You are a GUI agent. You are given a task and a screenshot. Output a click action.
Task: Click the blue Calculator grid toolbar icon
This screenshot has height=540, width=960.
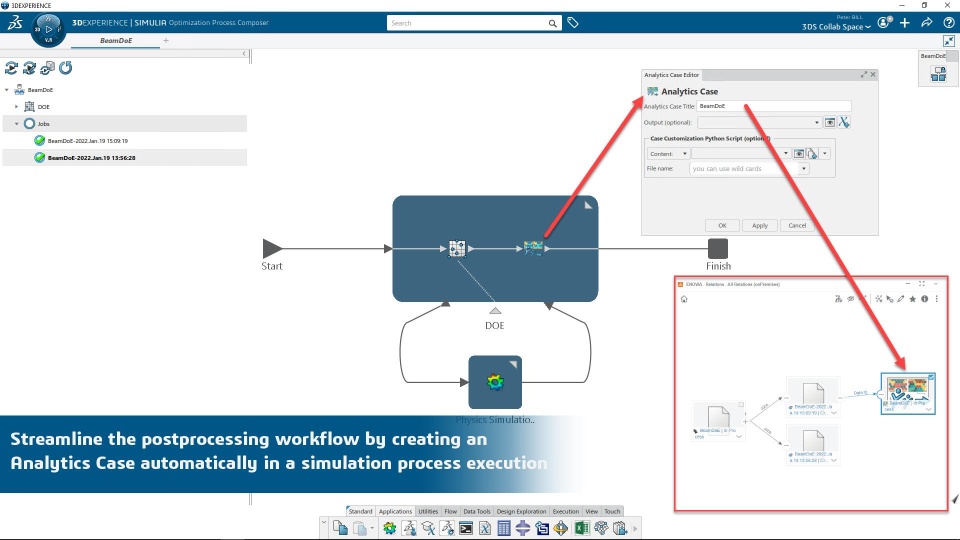coord(503,528)
